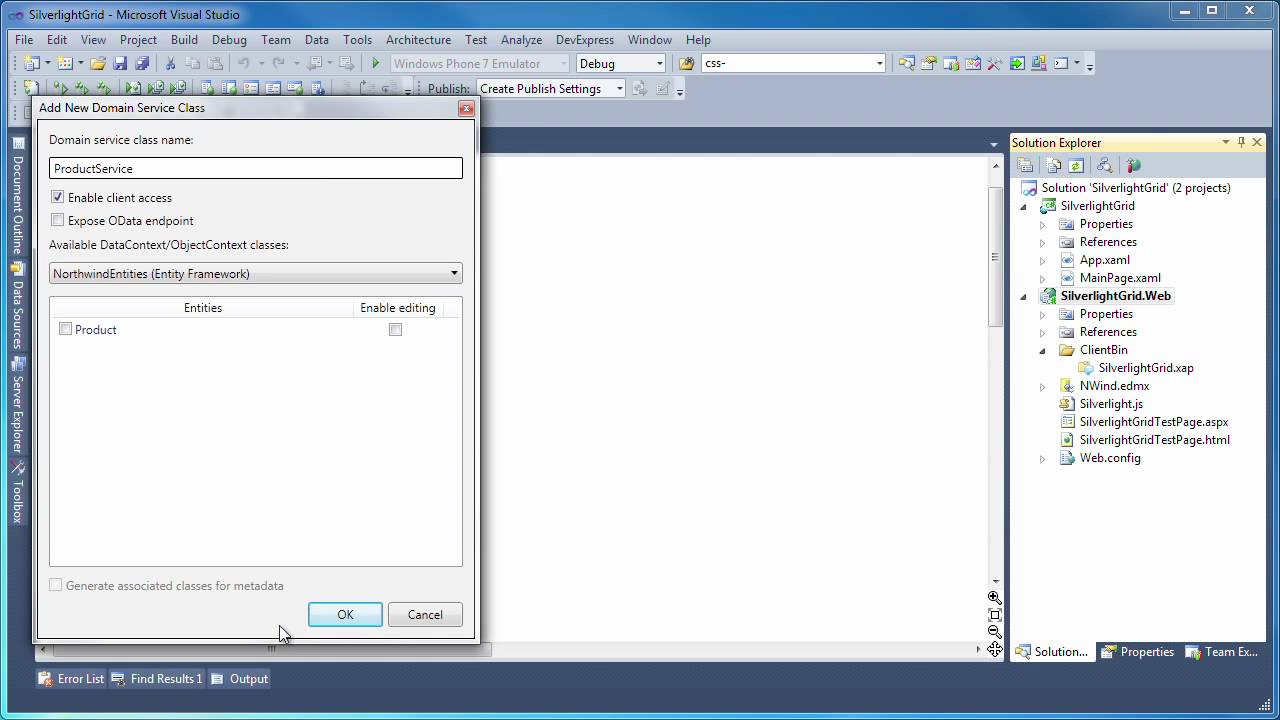Image resolution: width=1280 pixels, height=720 pixels.
Task: Uncheck Enable client access
Action: pyautogui.click(x=57, y=198)
